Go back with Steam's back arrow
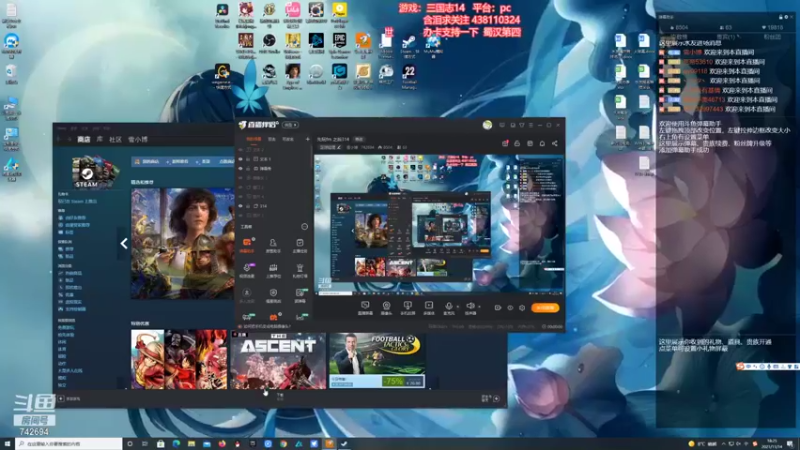Screen dimensions: 800x450 pyautogui.click(x=59, y=139)
